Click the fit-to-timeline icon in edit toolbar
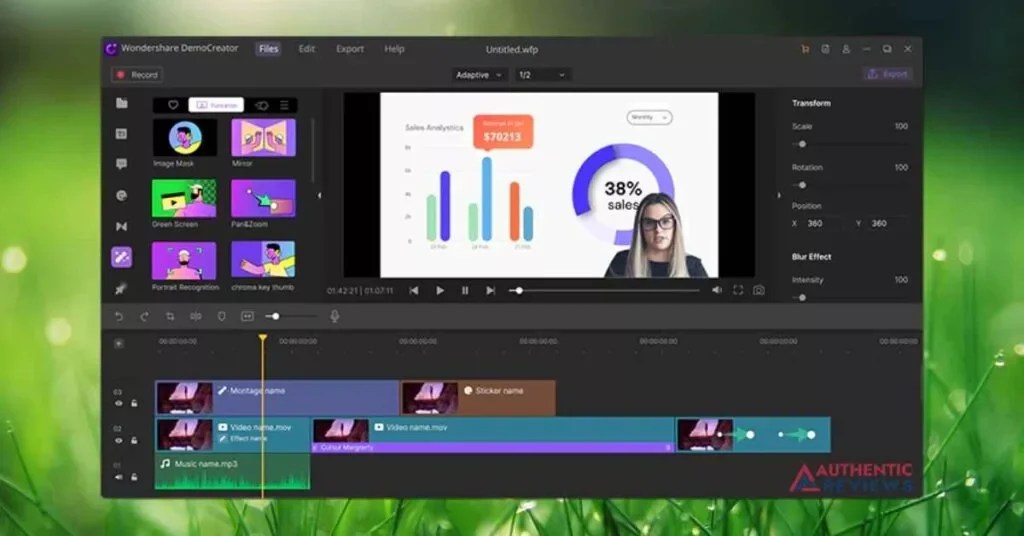 (x=248, y=317)
